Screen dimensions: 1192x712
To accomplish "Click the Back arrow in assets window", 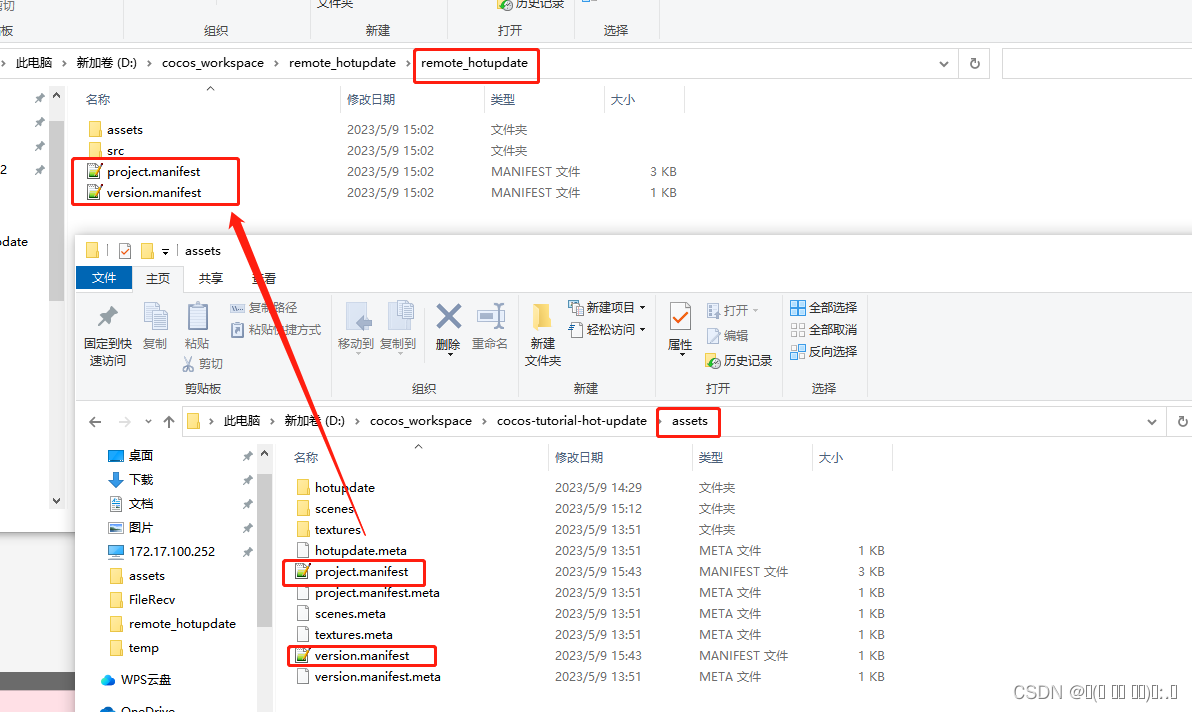I will (95, 422).
